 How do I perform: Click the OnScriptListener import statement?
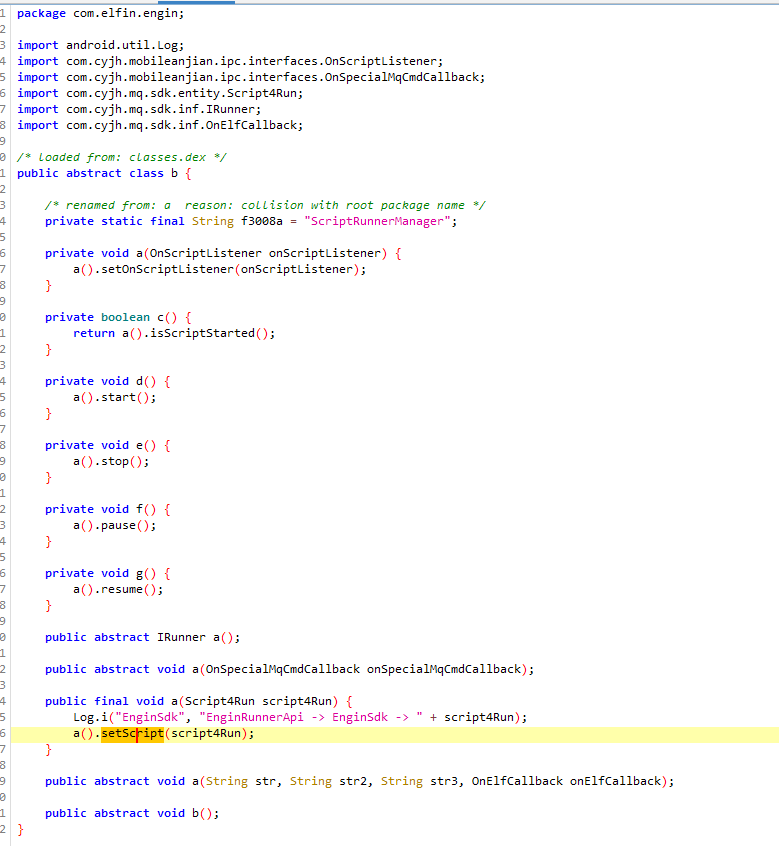coord(230,62)
